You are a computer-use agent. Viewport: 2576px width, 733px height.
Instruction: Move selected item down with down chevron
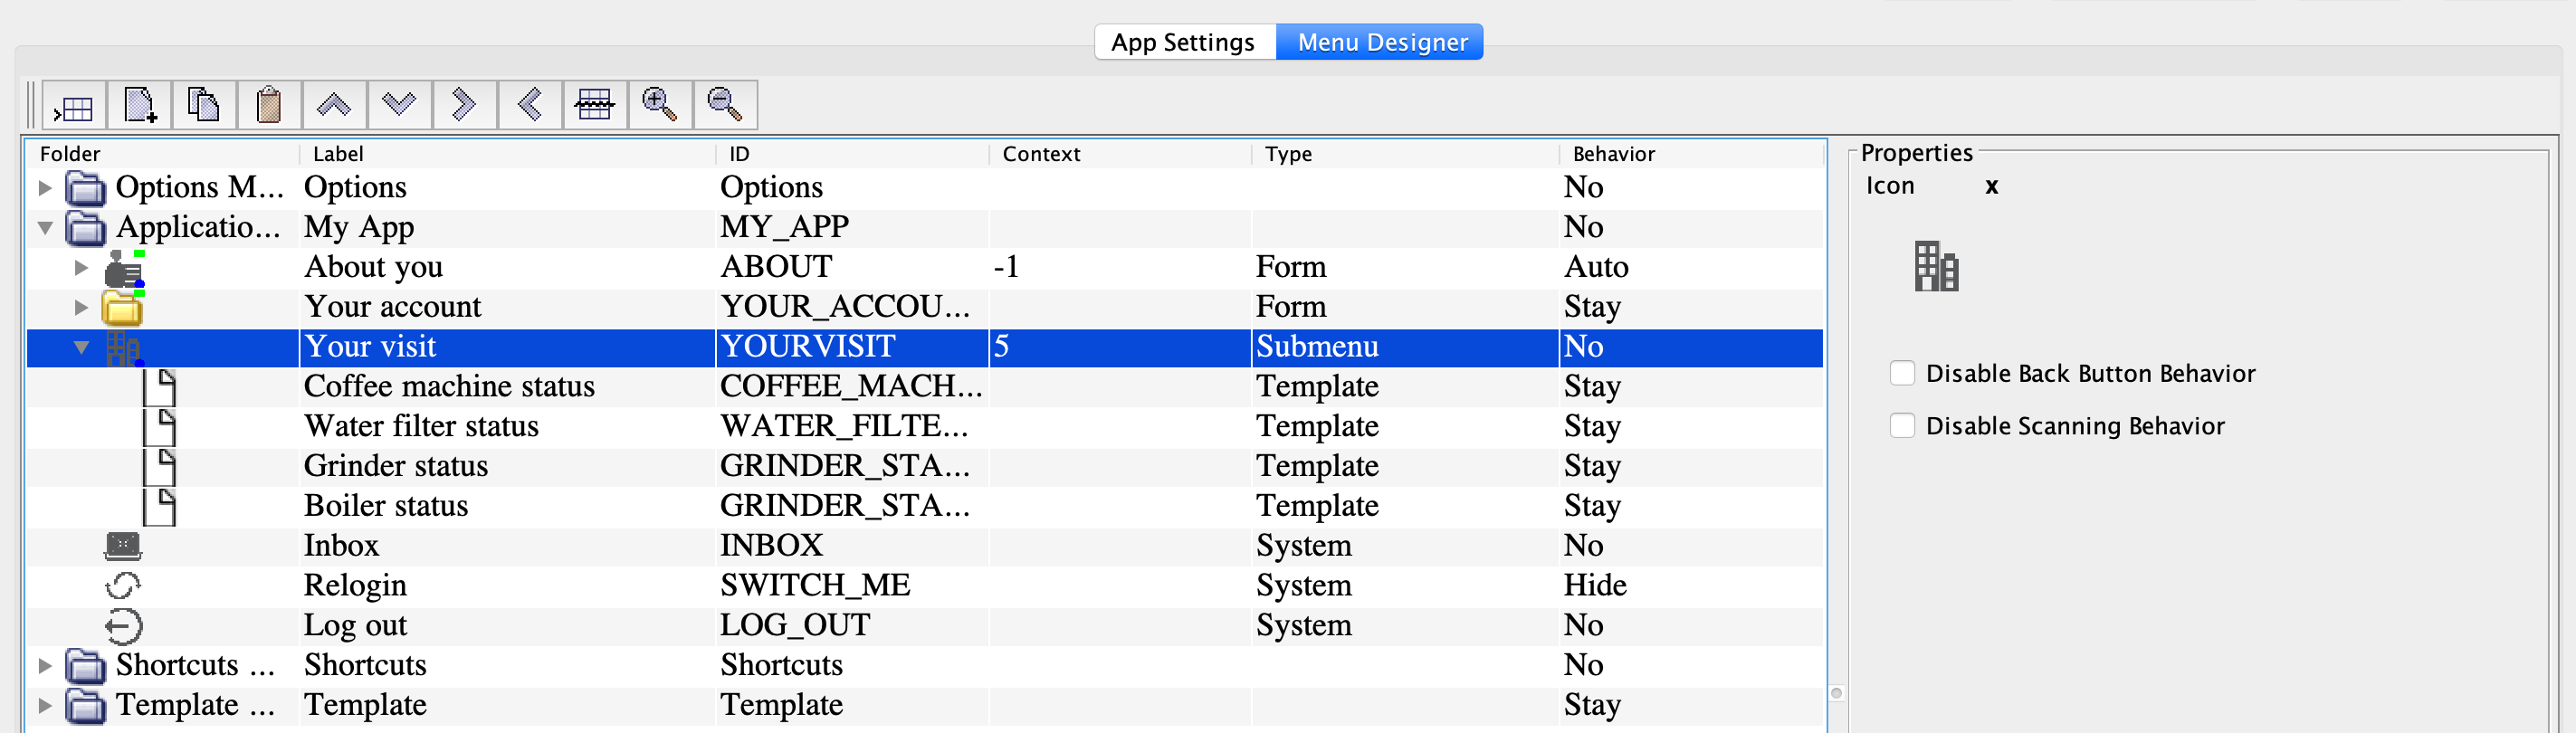coord(399,105)
